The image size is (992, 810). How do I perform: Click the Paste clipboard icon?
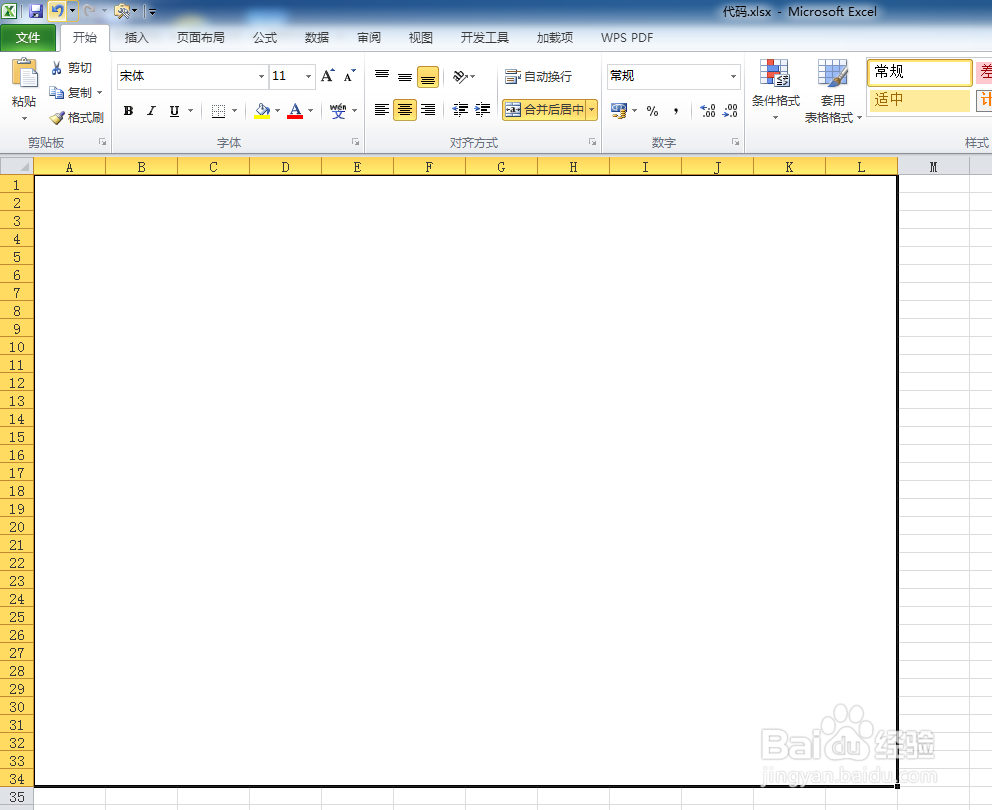pos(24,73)
